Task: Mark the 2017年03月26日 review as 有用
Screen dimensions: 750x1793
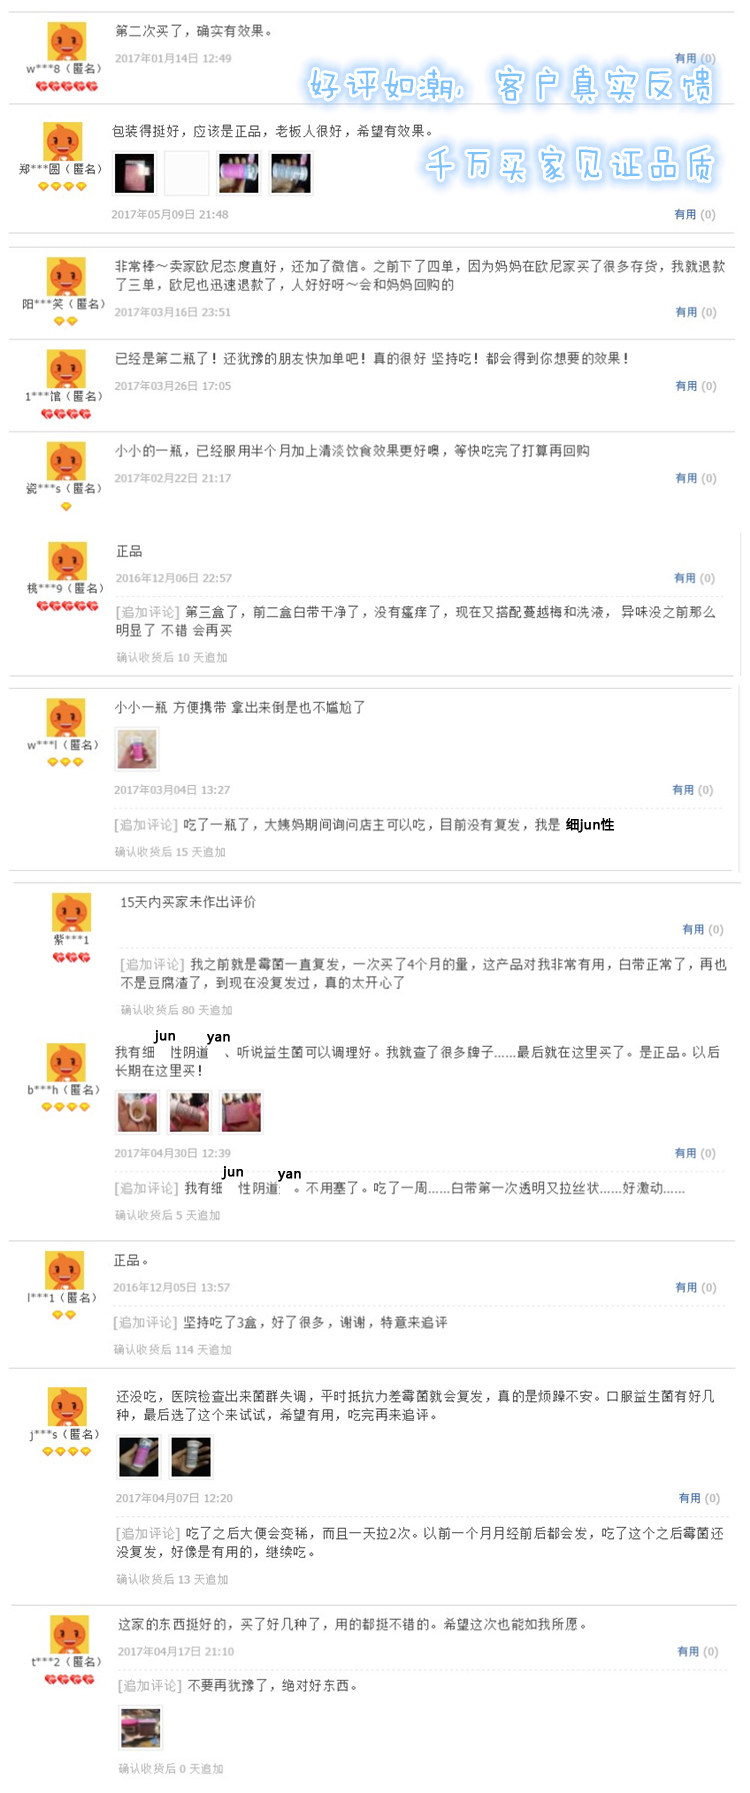Action: (x=696, y=386)
